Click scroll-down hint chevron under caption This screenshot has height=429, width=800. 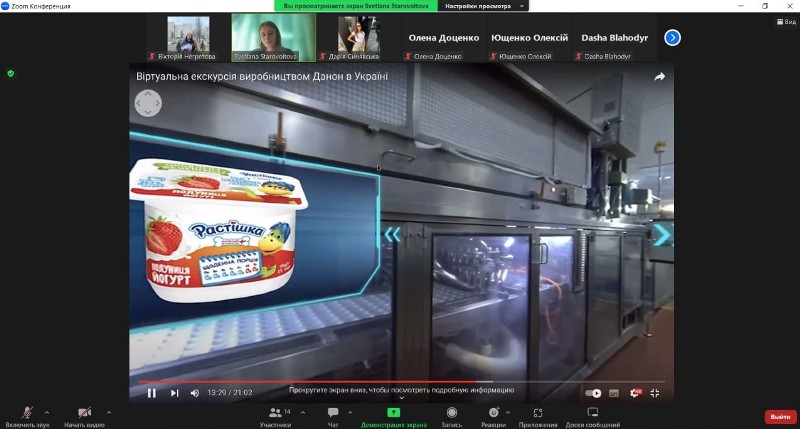click(402, 398)
